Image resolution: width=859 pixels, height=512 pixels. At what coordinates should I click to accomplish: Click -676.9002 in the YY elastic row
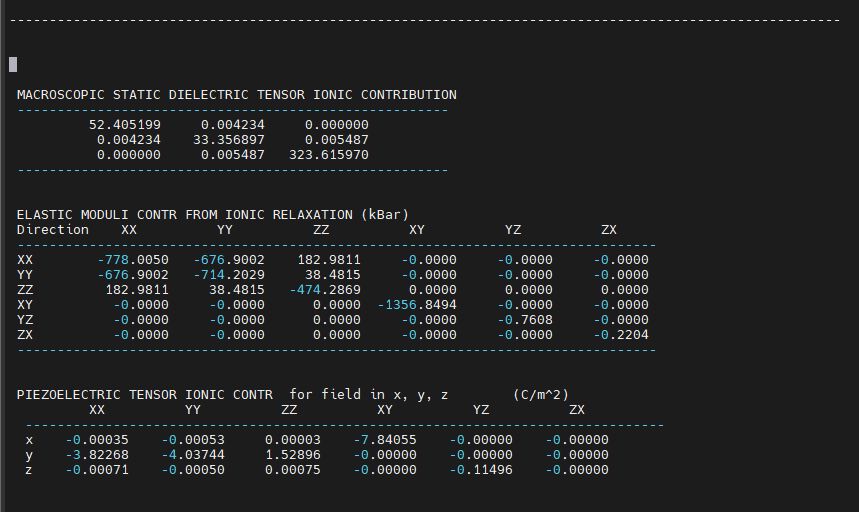pos(133,275)
